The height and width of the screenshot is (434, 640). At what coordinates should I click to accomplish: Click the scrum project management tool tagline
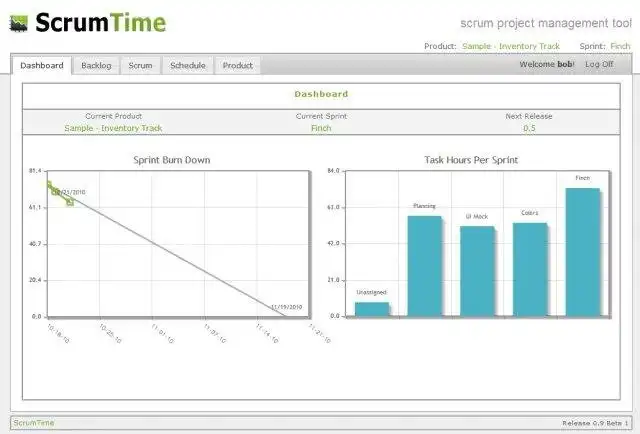[x=546, y=23]
